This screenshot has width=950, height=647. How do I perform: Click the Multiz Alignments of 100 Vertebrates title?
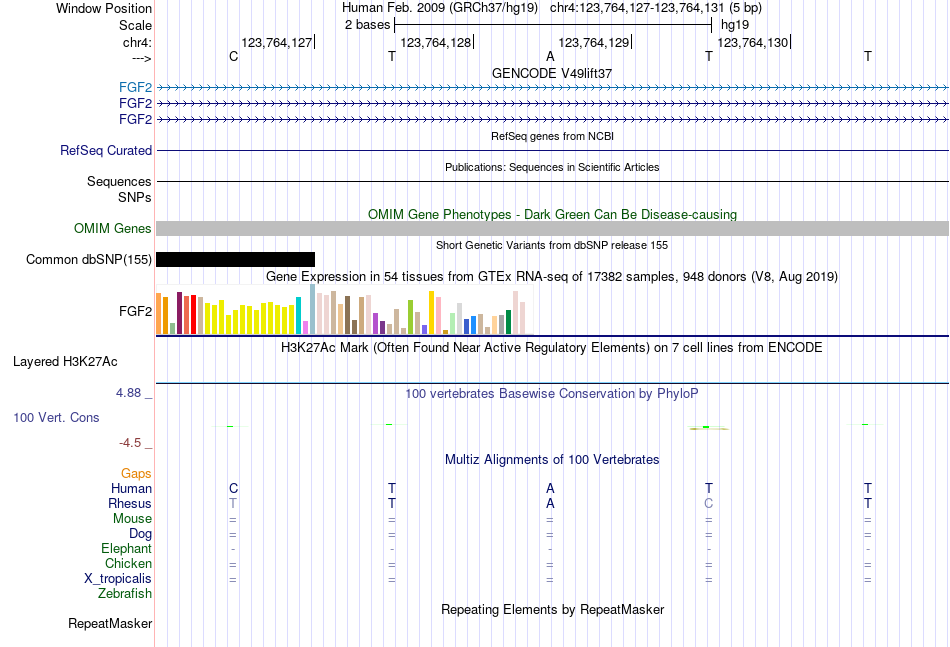[552, 460]
